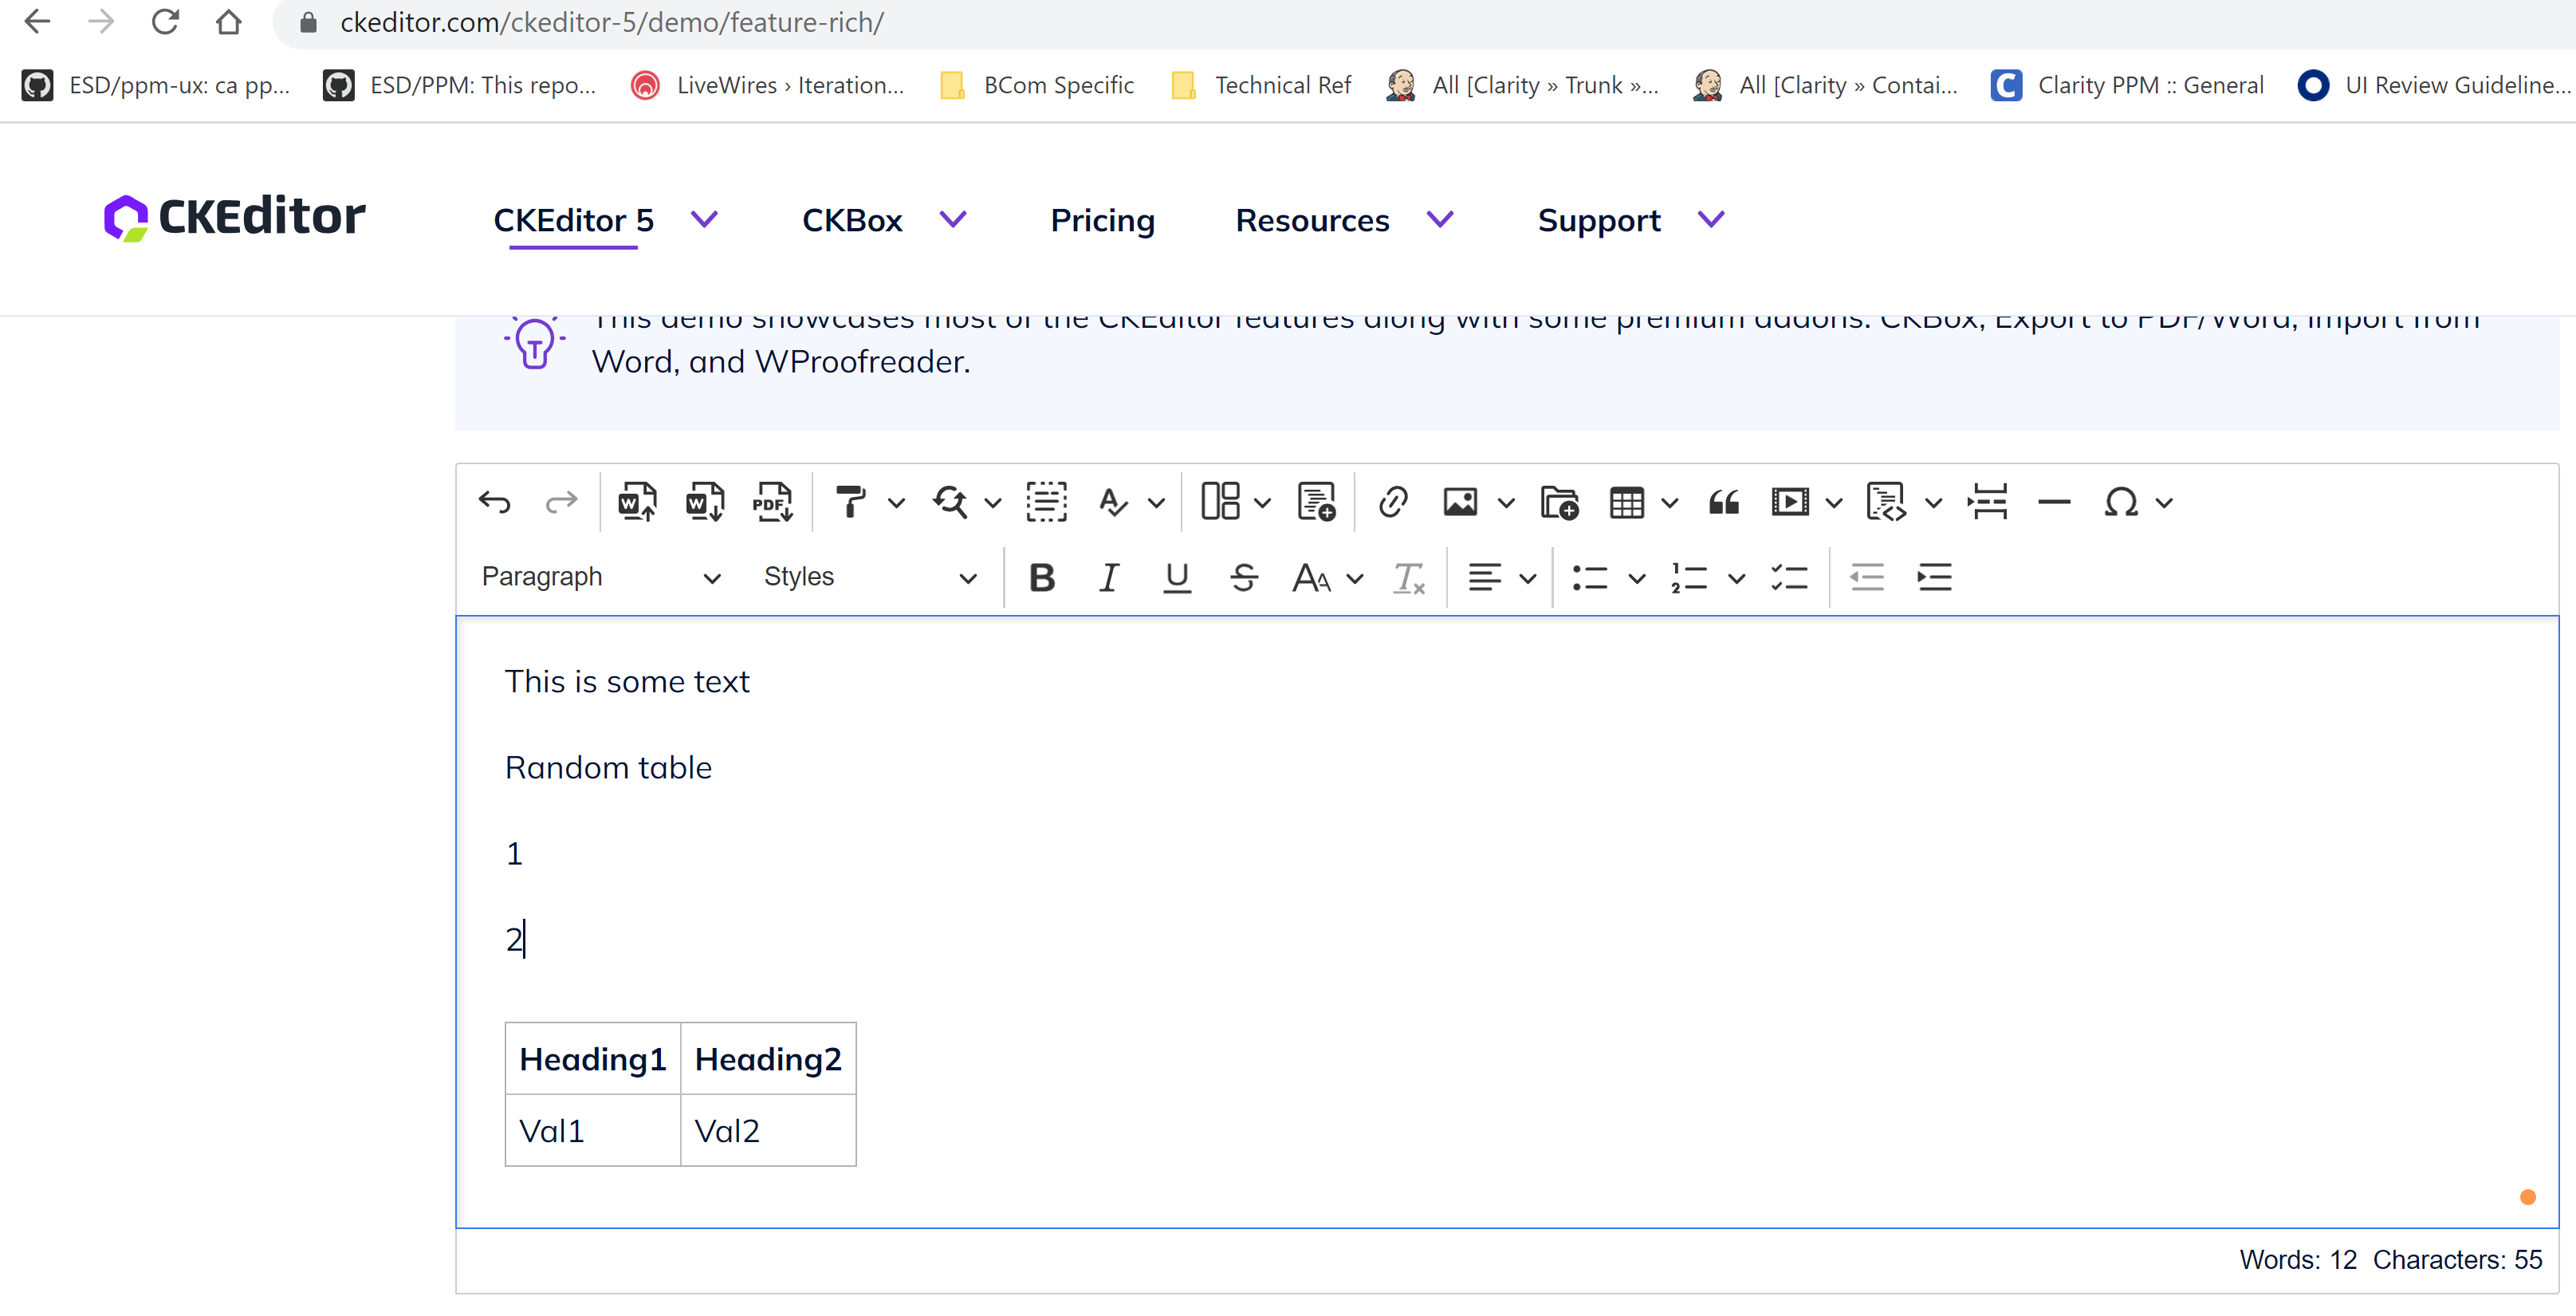This screenshot has width=2576, height=1316.
Task: Insert a block quote
Action: [1723, 503]
